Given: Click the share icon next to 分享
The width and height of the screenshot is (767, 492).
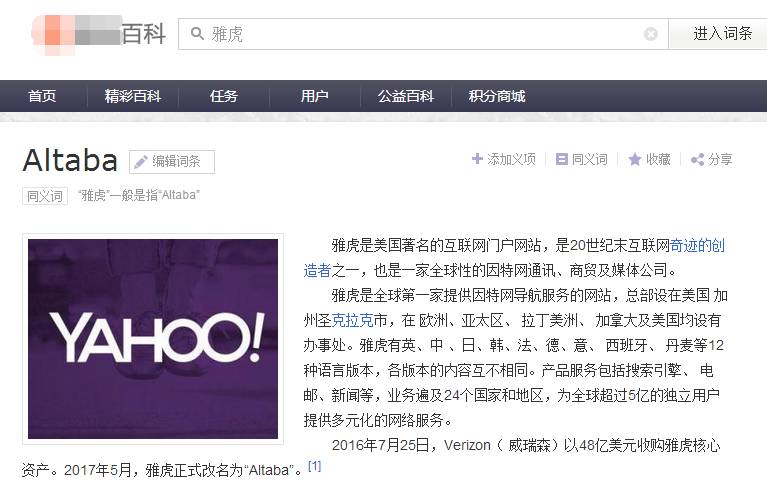Looking at the screenshot, I should [x=697, y=159].
